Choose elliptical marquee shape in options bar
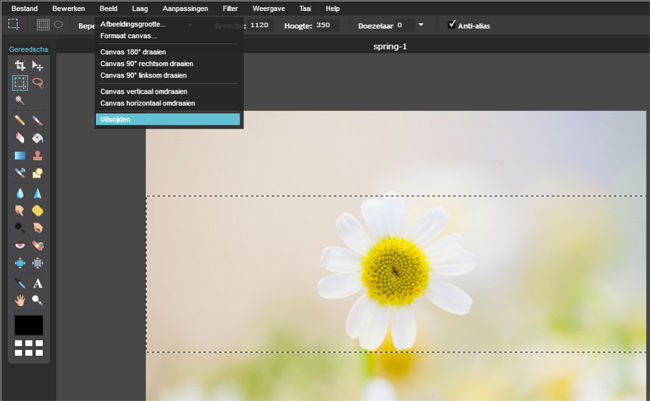 point(58,25)
